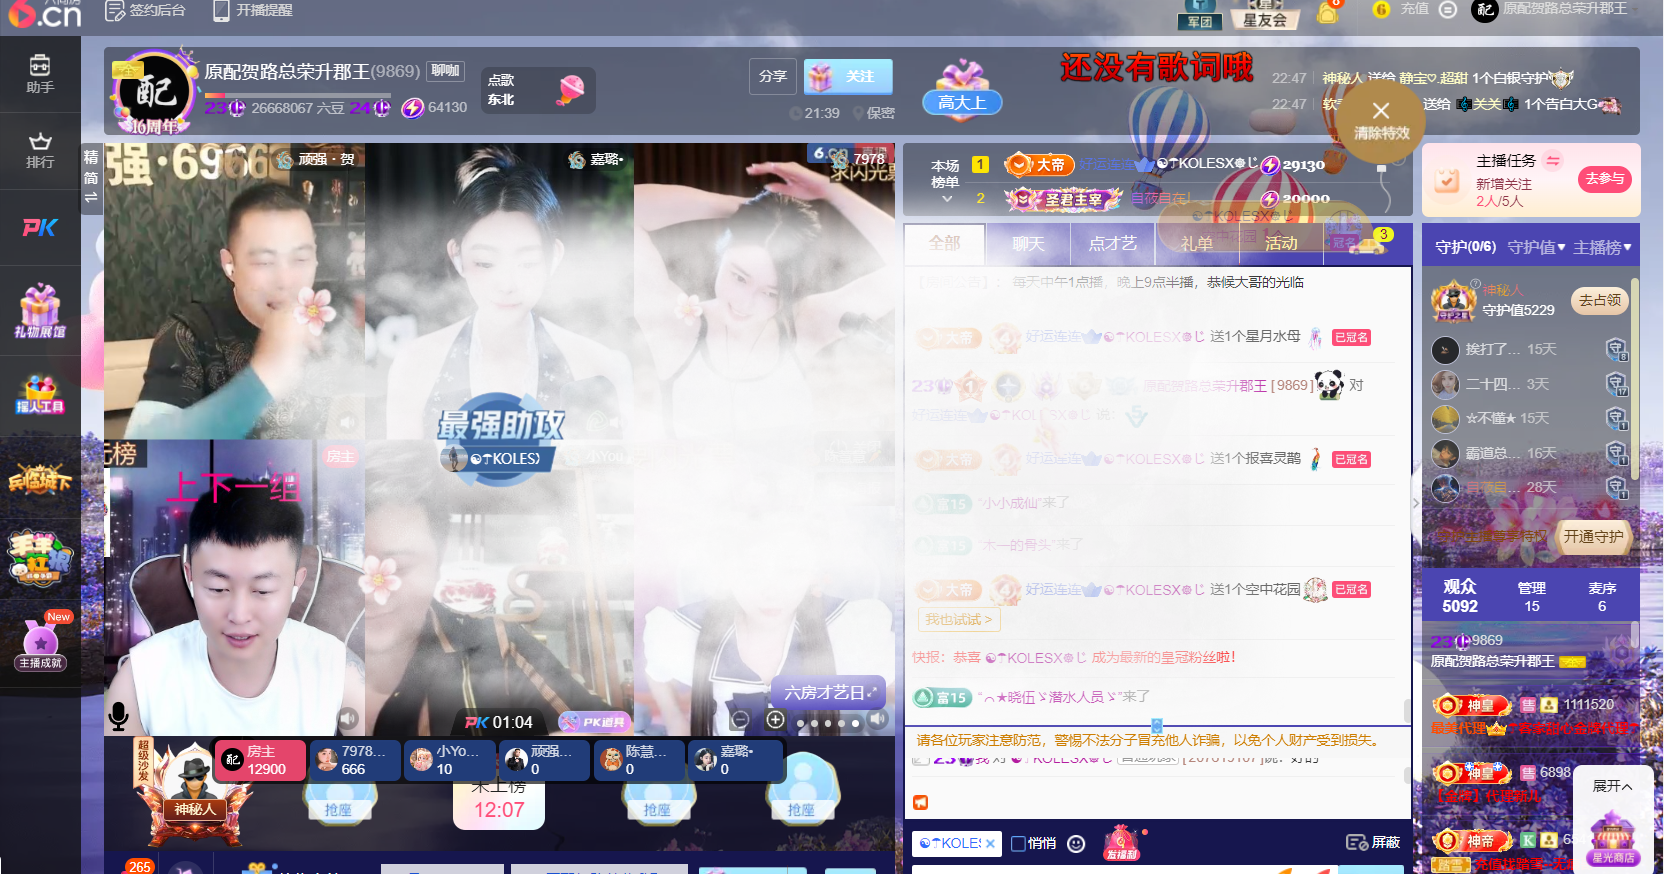Select the 房主 12900 PK score card

pos(260,760)
